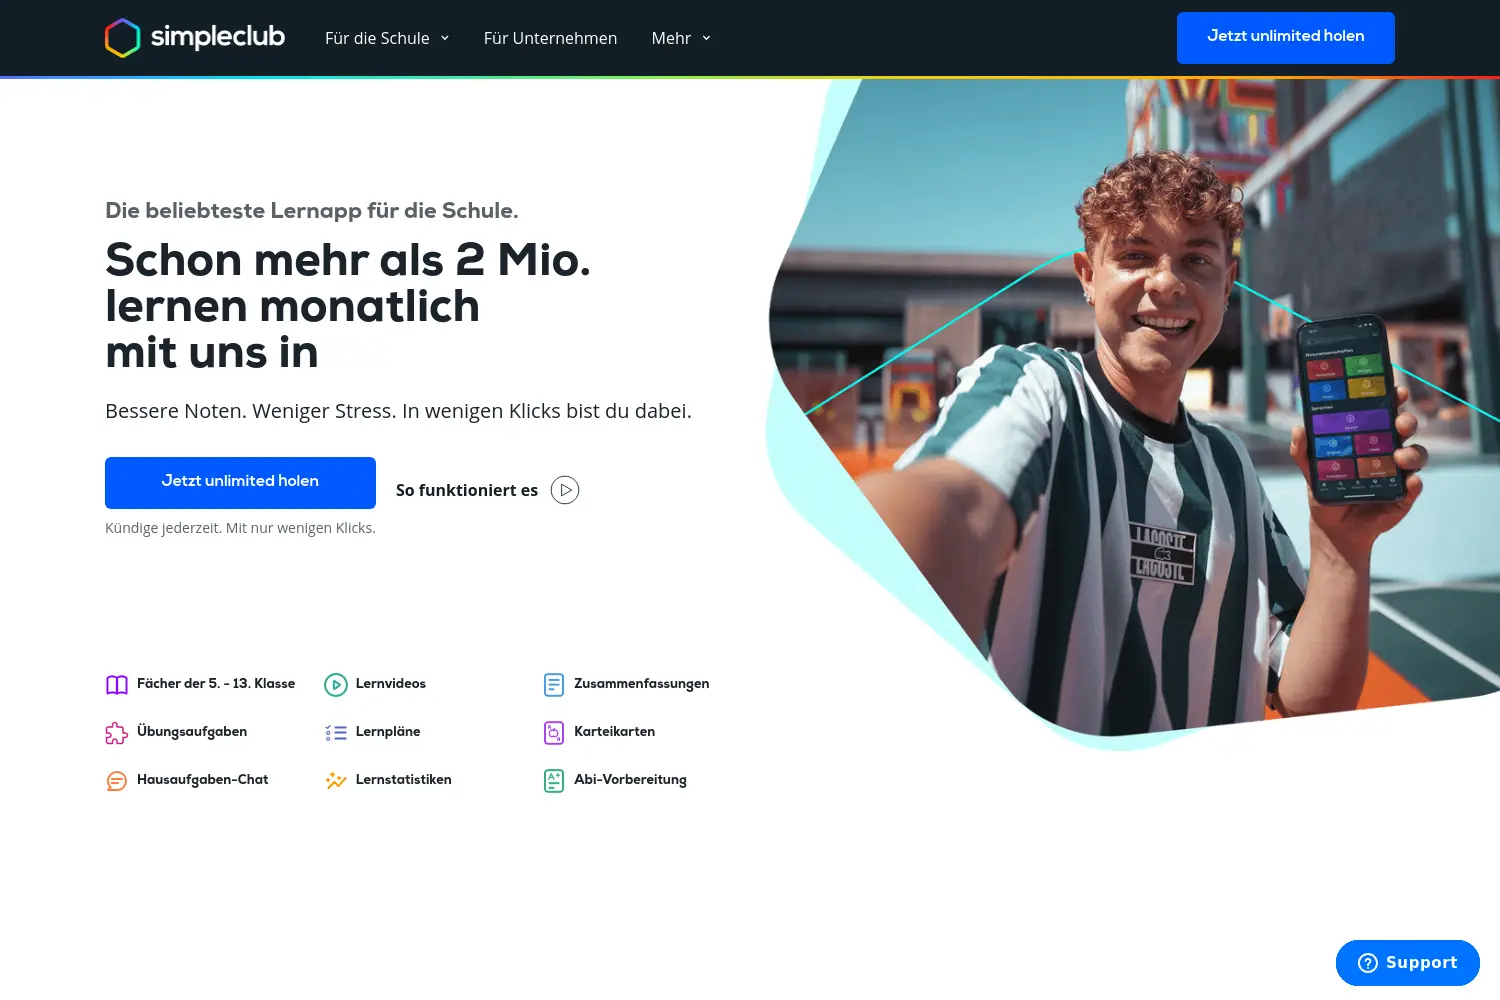Image resolution: width=1500 pixels, height=1000 pixels.
Task: Click the book icon beside Fächer der 5. - 13. Klasse
Action: (x=117, y=685)
